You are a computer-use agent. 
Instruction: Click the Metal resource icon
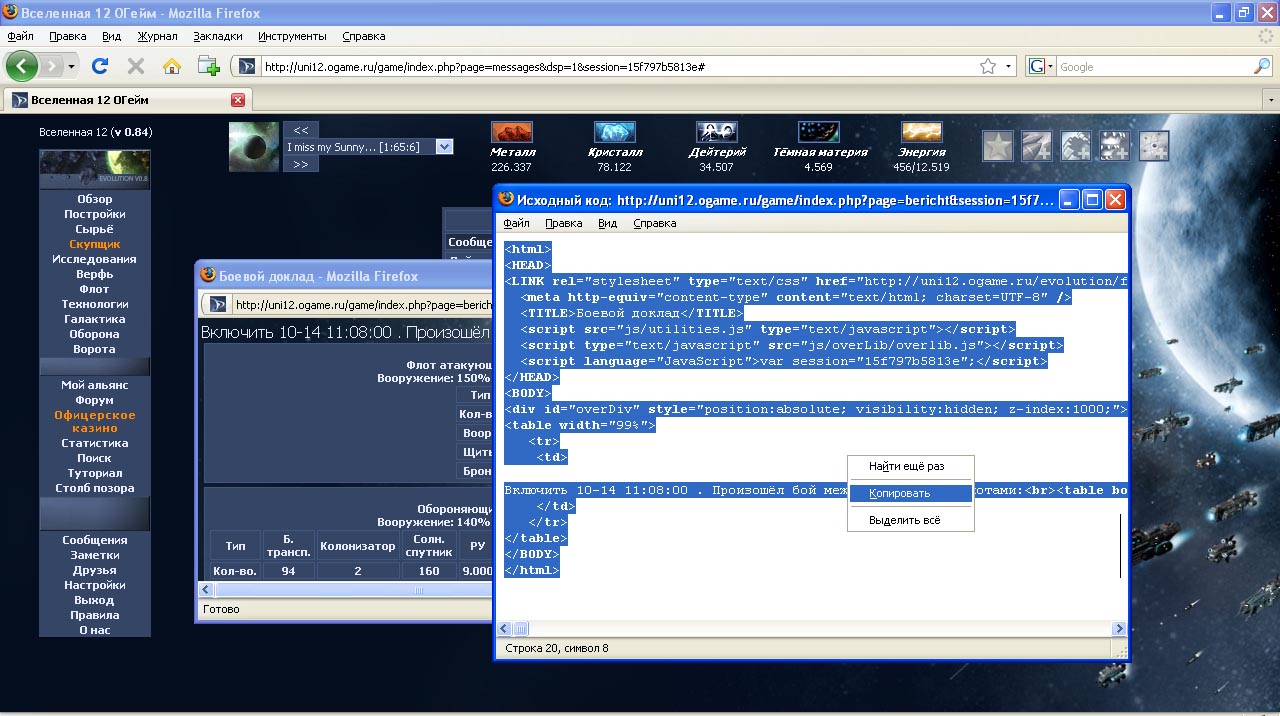pyautogui.click(x=512, y=132)
